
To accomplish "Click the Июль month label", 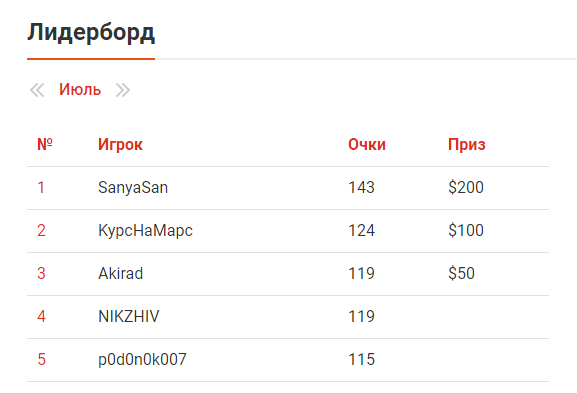I will [x=80, y=89].
